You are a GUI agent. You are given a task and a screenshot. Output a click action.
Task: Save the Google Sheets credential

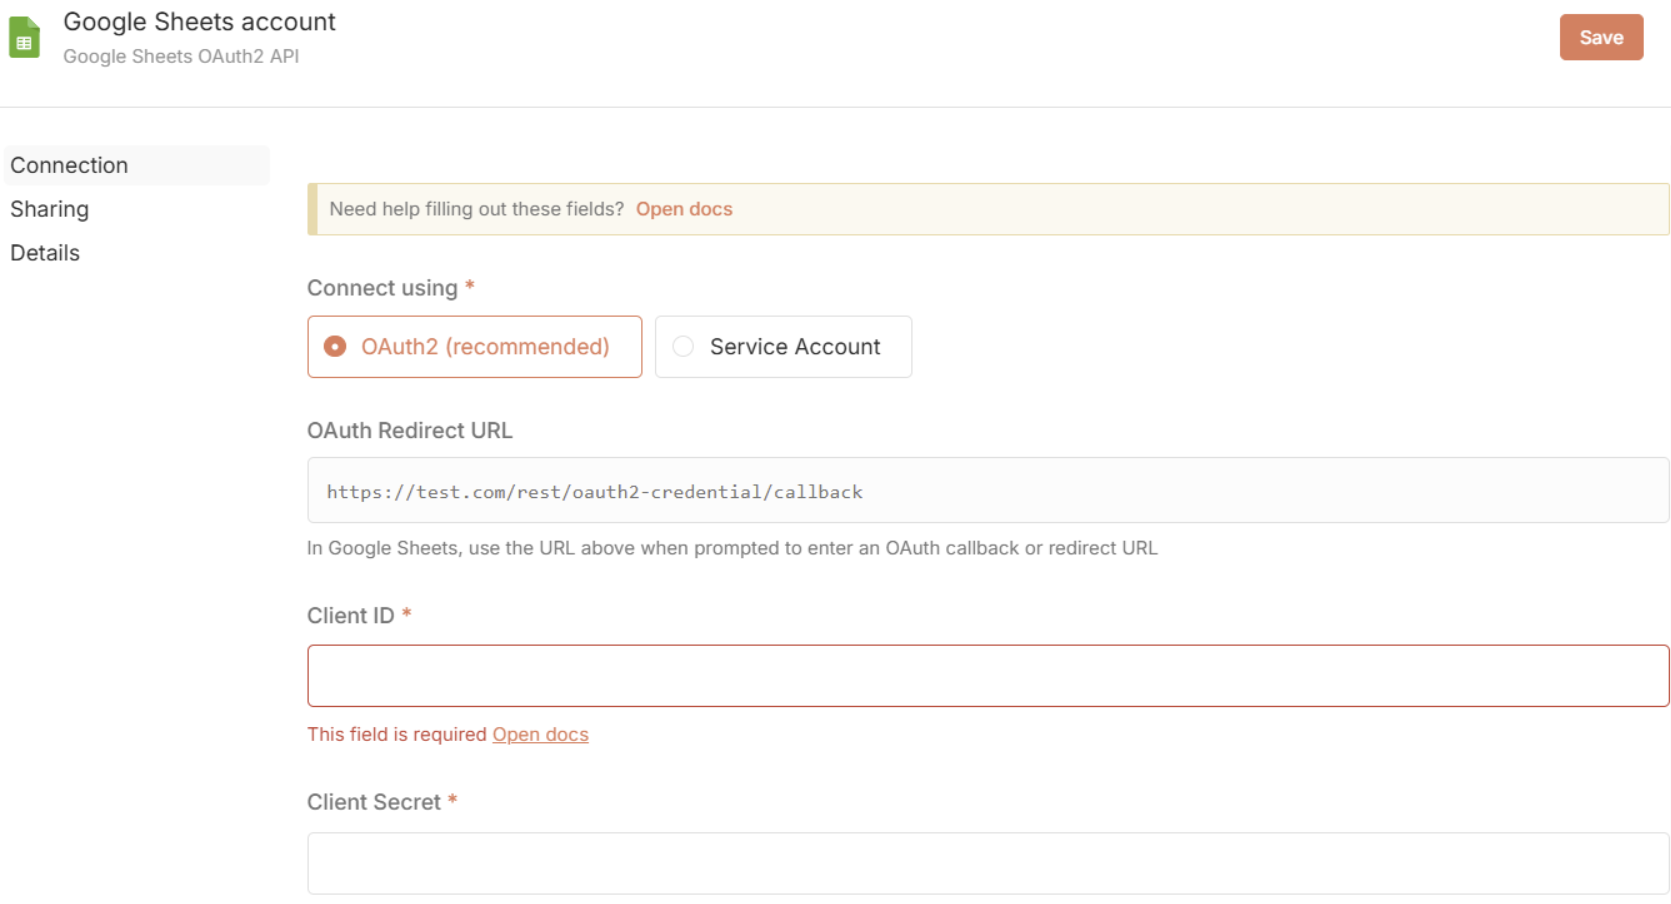(1601, 37)
